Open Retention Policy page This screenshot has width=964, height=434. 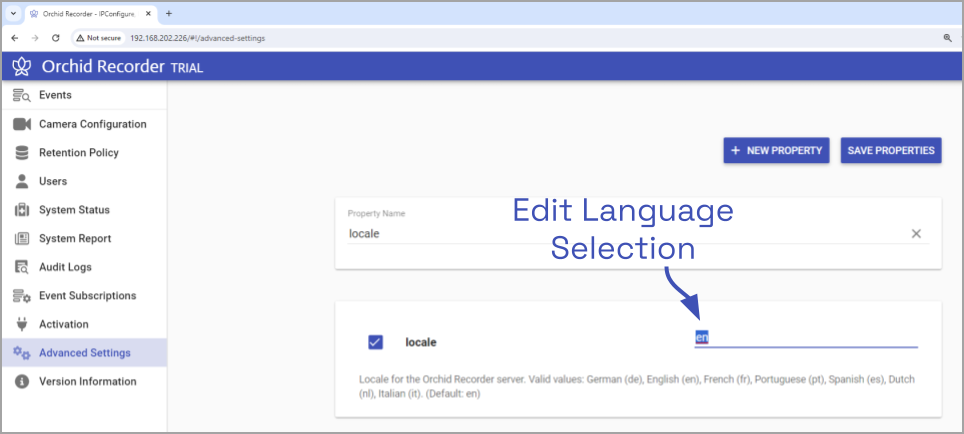coord(84,152)
